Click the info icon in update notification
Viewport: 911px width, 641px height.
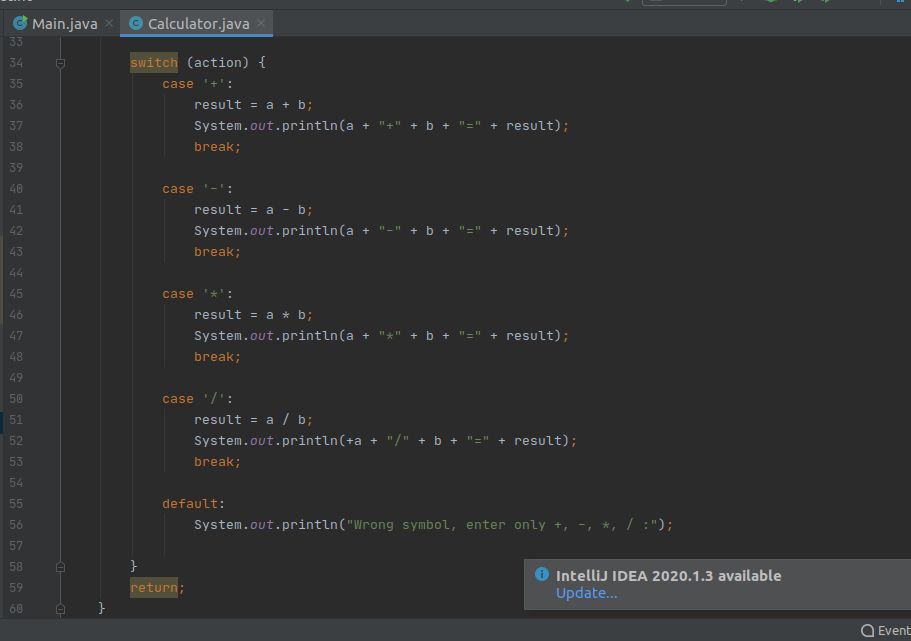pyautogui.click(x=541, y=574)
